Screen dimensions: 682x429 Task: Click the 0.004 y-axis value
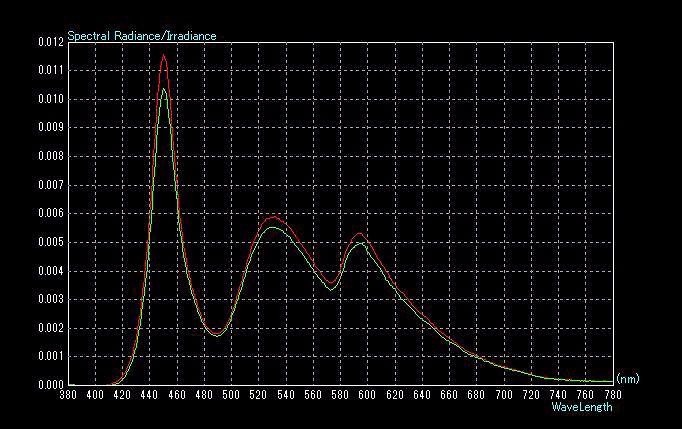click(x=51, y=271)
